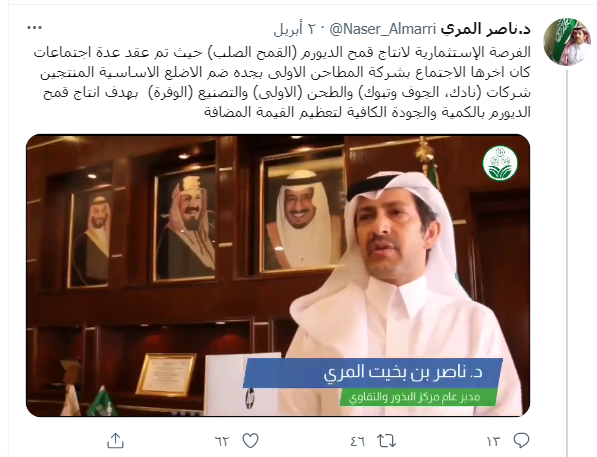Like the tweet with the heart icon
The image size is (597, 457).
click(x=251, y=441)
